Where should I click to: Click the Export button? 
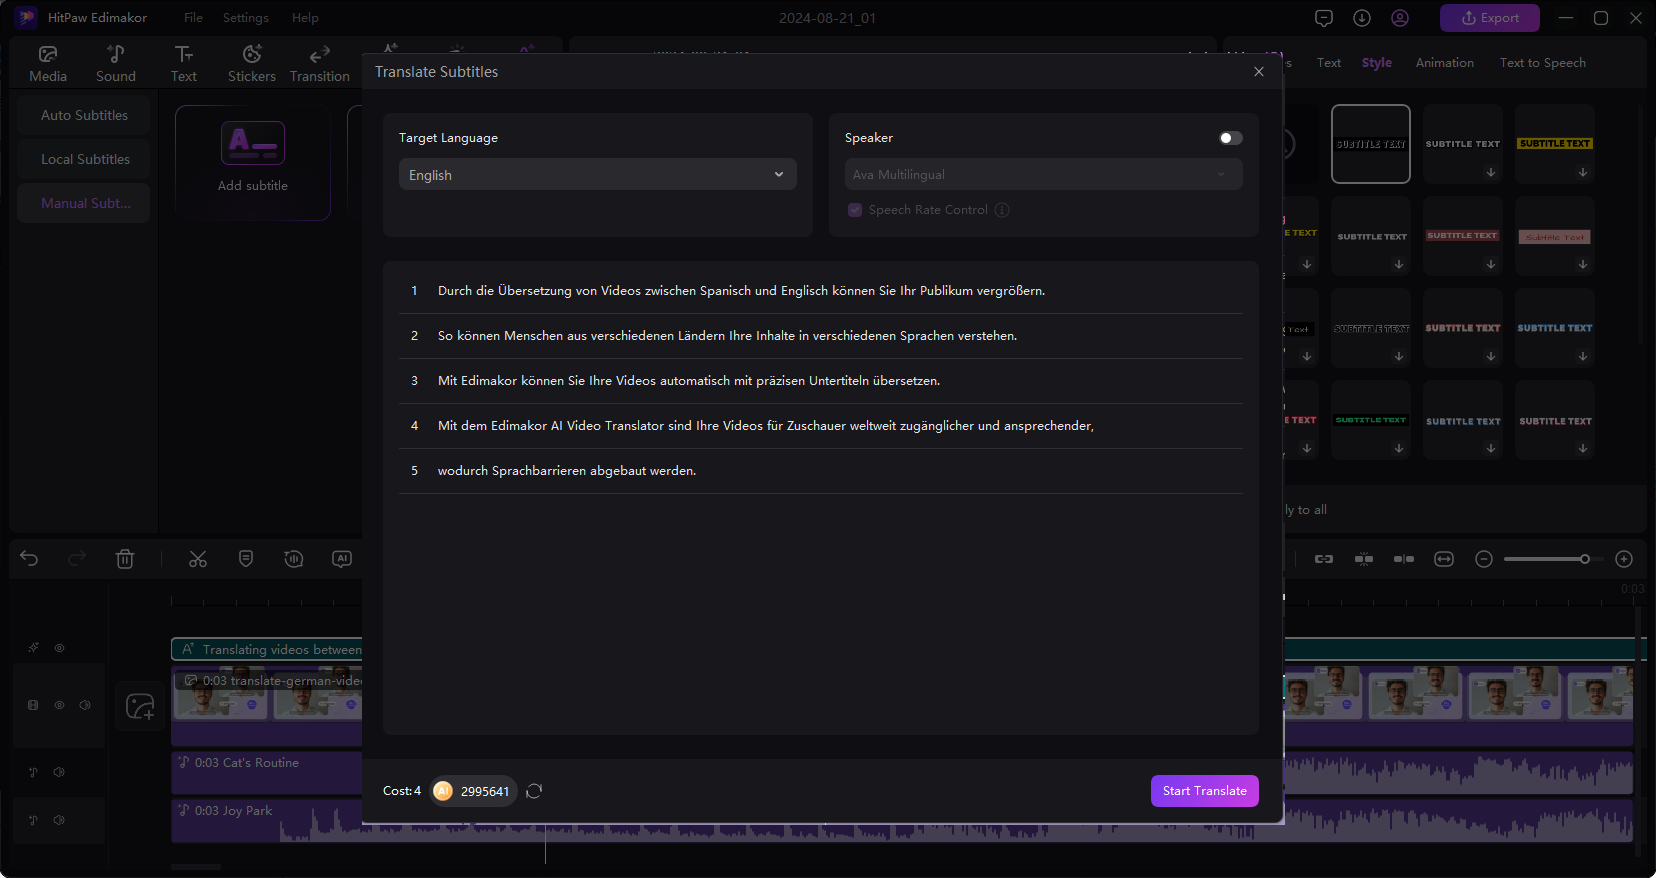(x=1490, y=18)
